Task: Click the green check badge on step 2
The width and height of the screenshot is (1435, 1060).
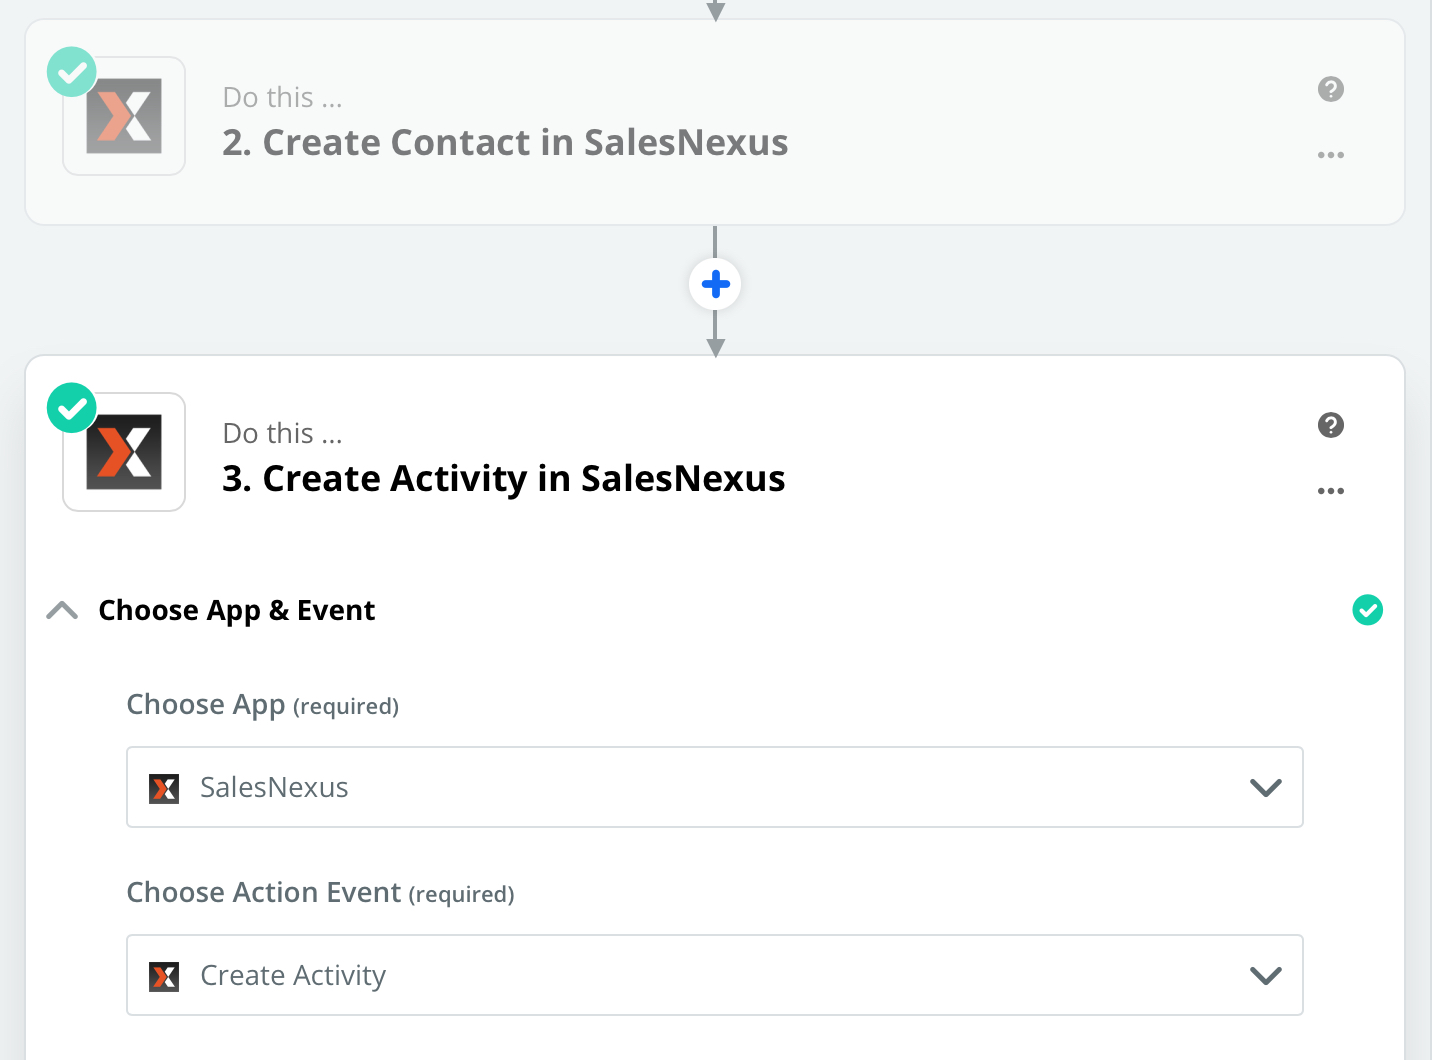Action: pos(72,72)
